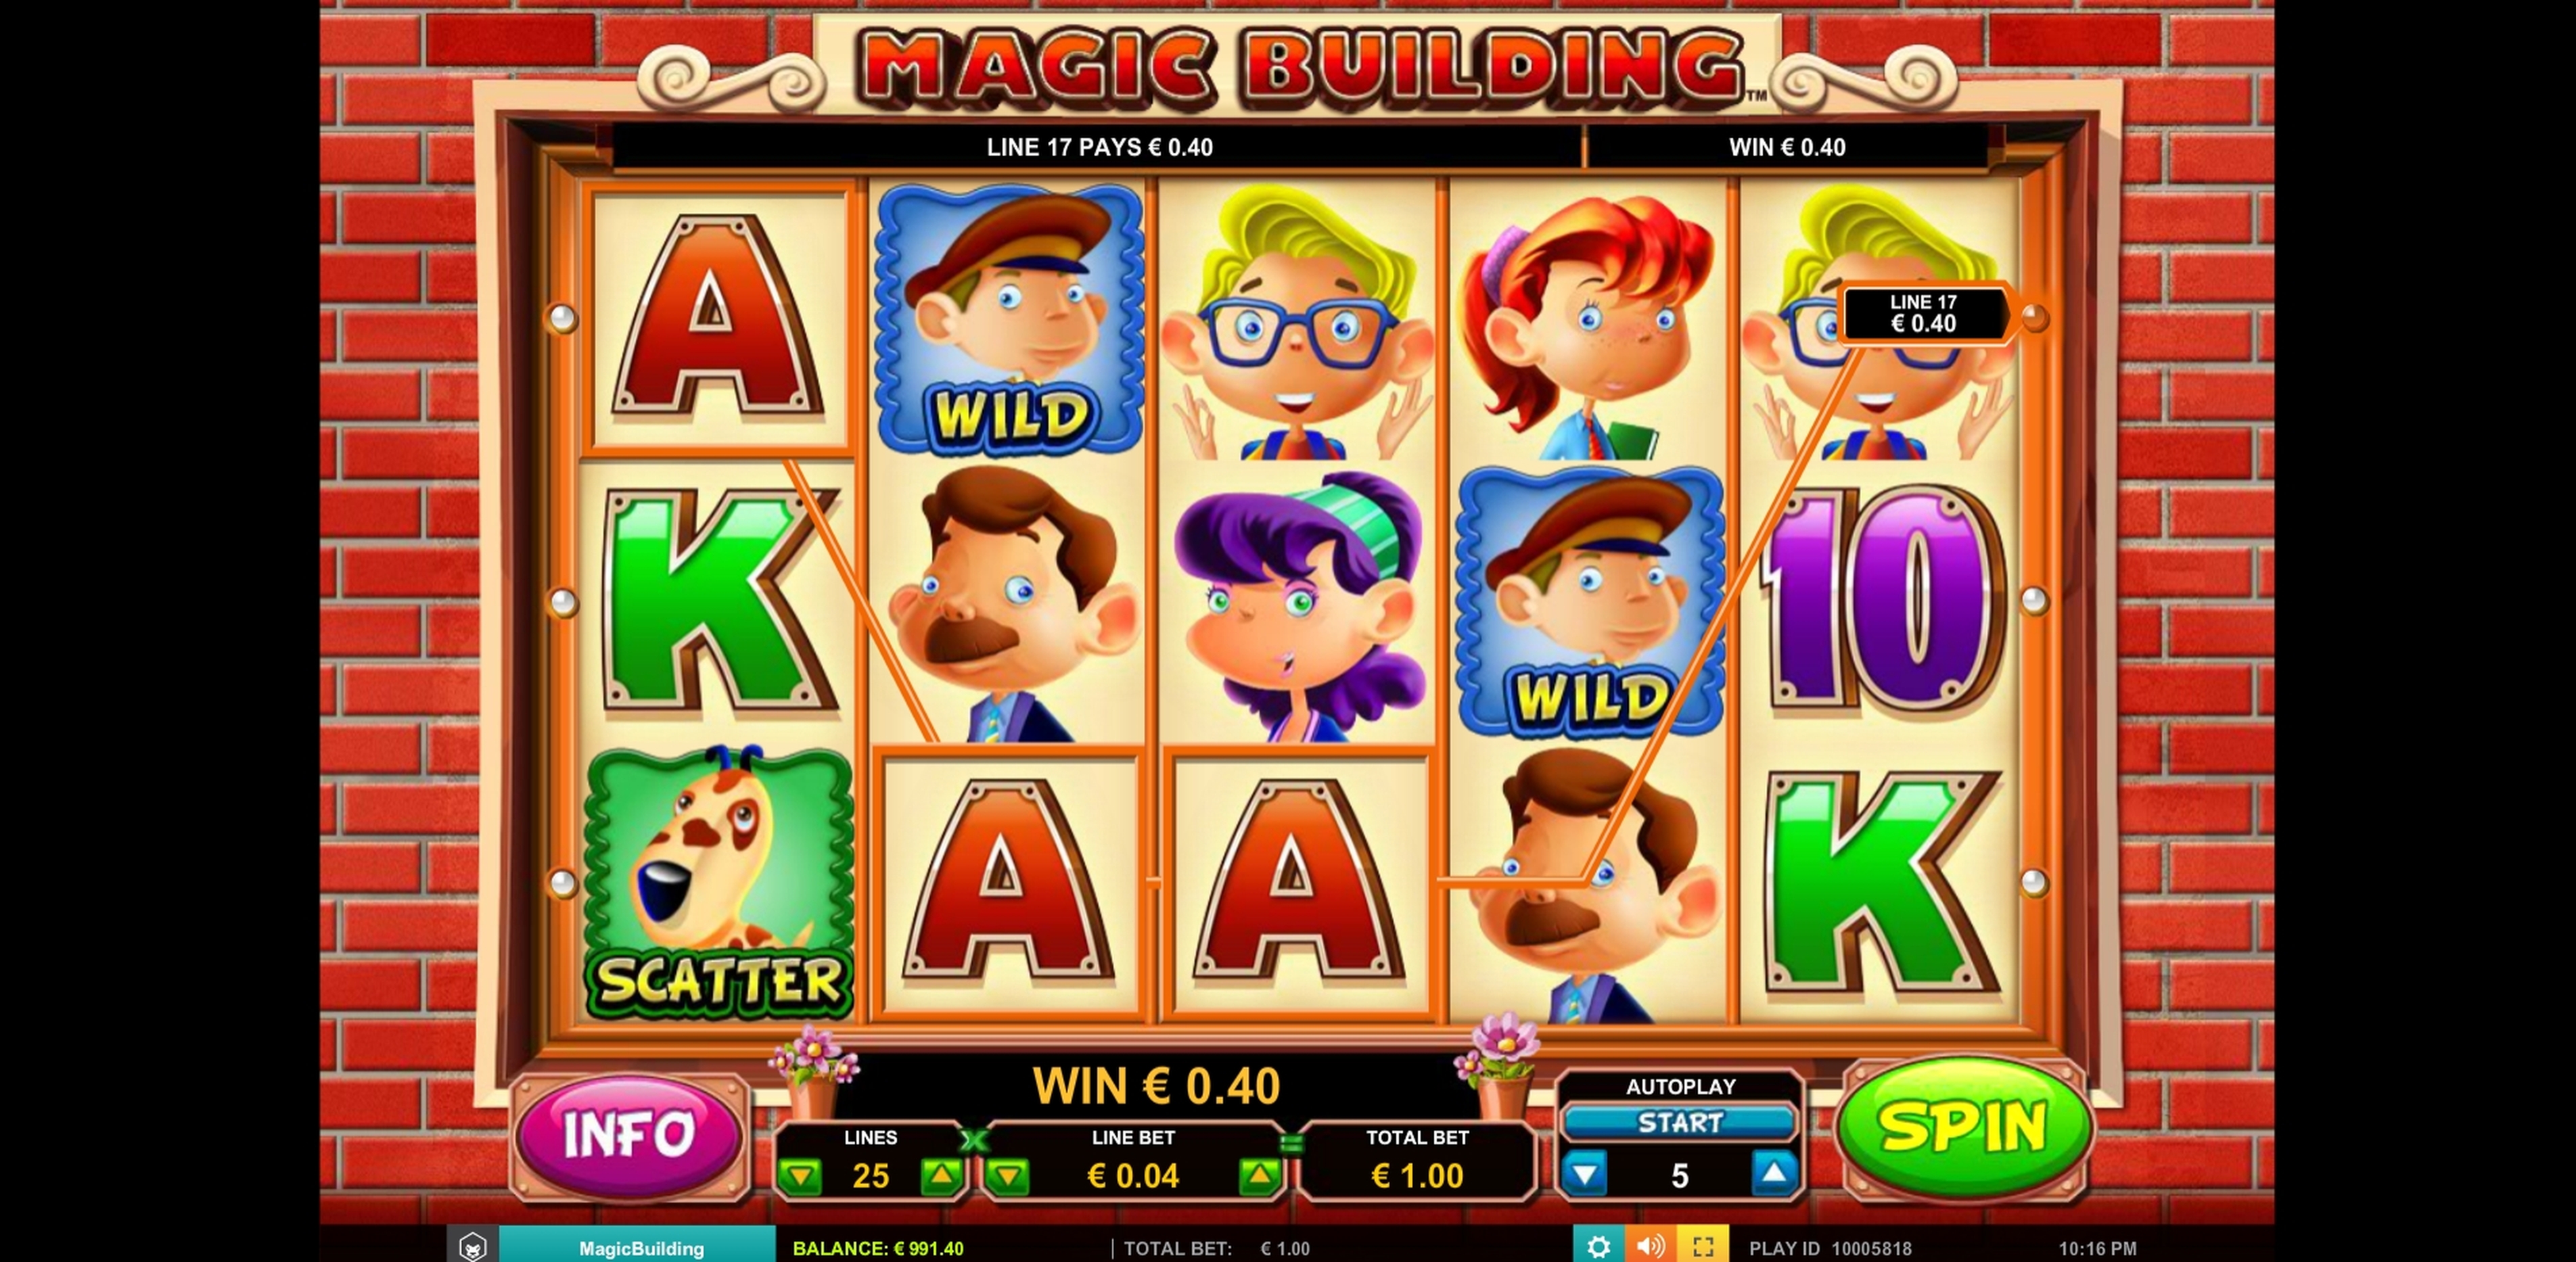
Task: Increase the number of lines
Action: coord(941,1177)
